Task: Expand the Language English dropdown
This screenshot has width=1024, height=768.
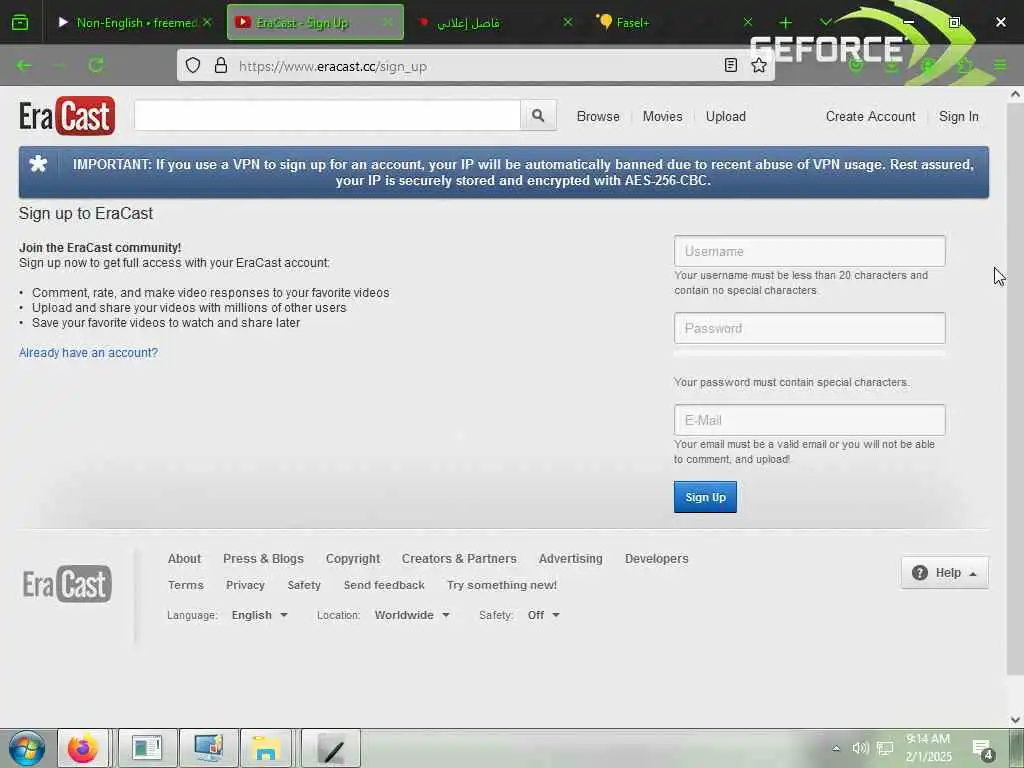Action: [x=260, y=615]
